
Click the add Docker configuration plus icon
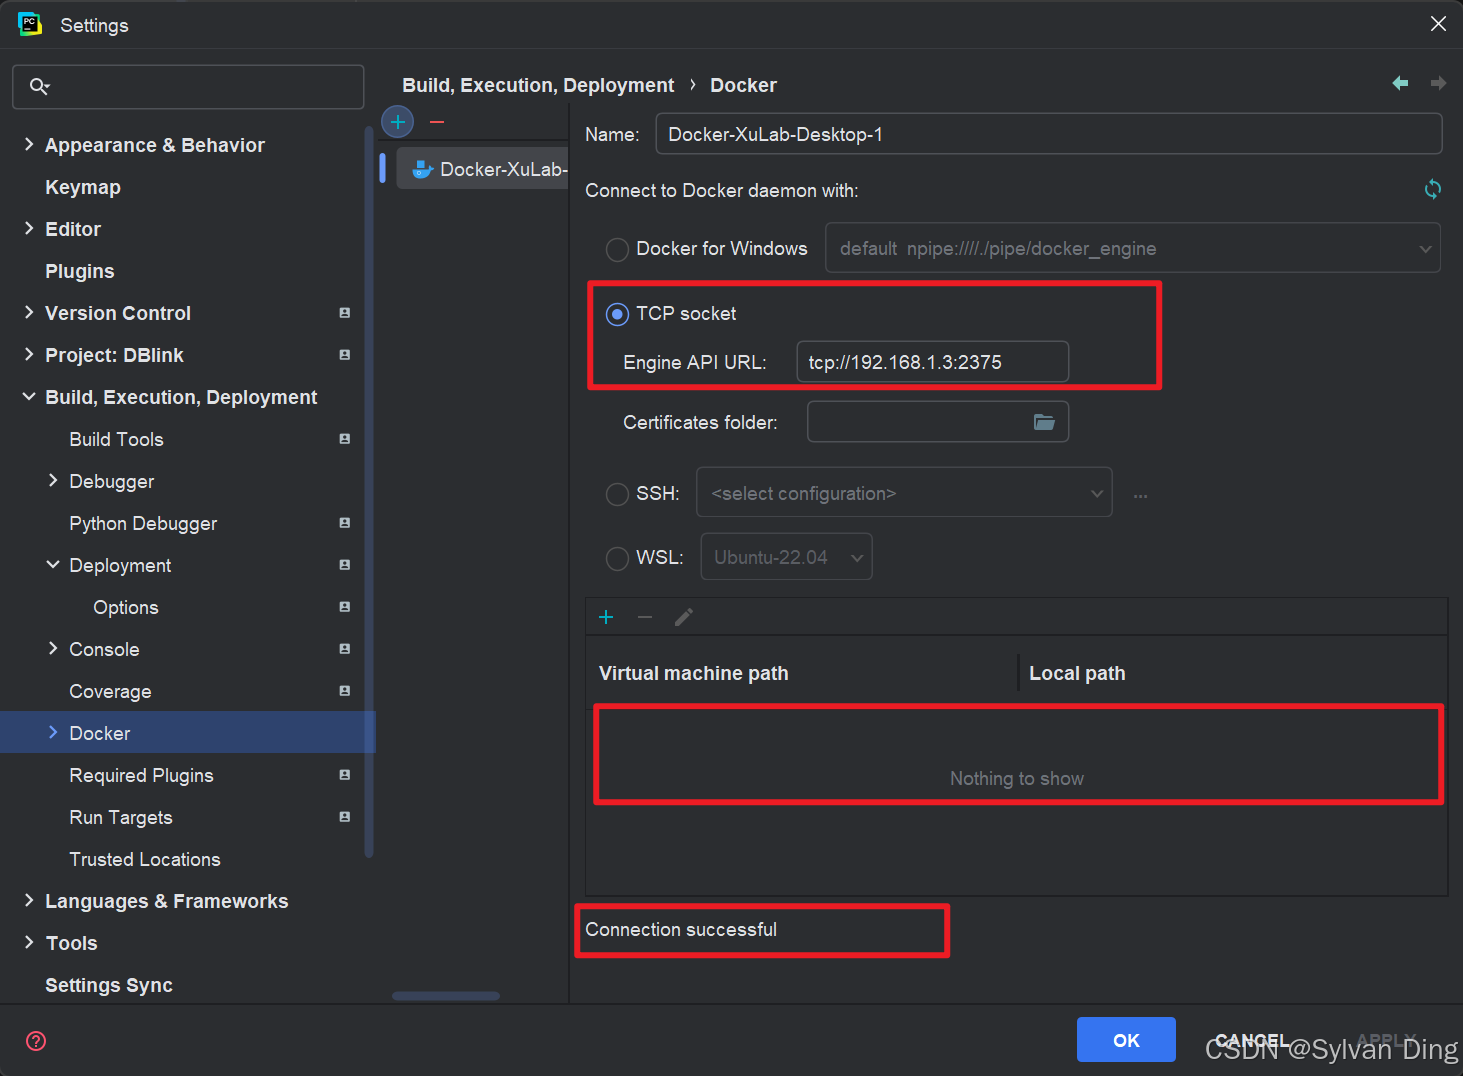398,122
